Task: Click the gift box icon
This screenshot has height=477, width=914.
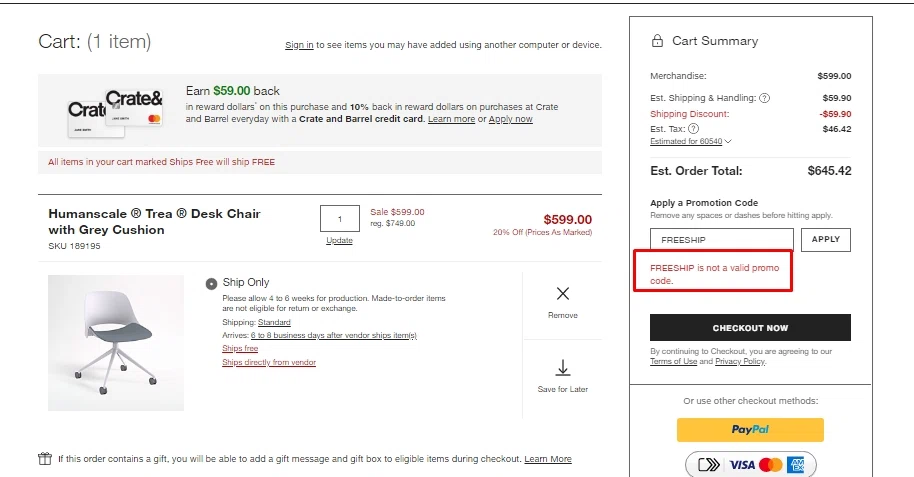Action: pyautogui.click(x=45, y=459)
